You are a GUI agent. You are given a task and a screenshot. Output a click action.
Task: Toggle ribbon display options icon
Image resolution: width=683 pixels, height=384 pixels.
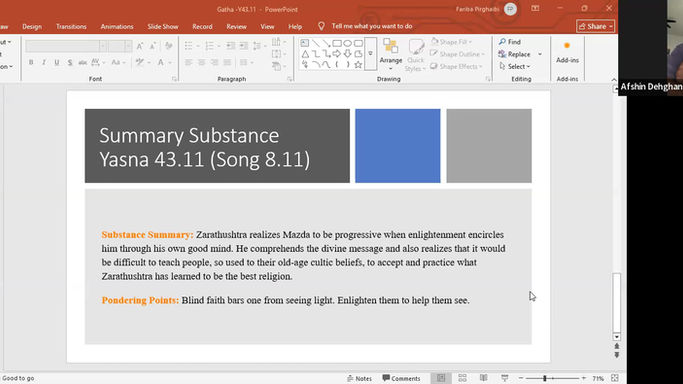535,8
